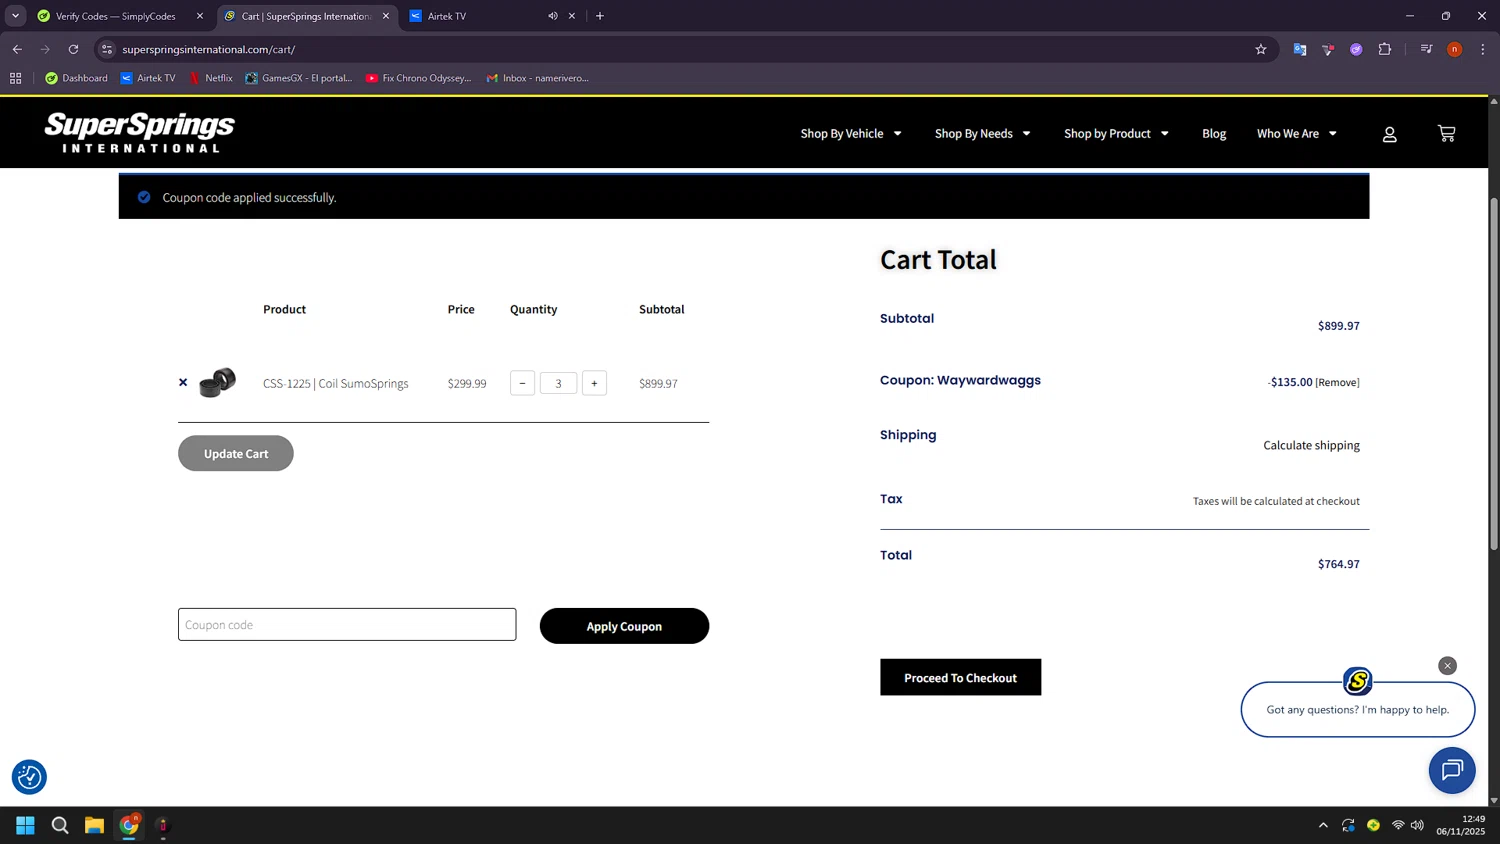
Task: Open the tab search dropdown arrow
Action: 15,16
